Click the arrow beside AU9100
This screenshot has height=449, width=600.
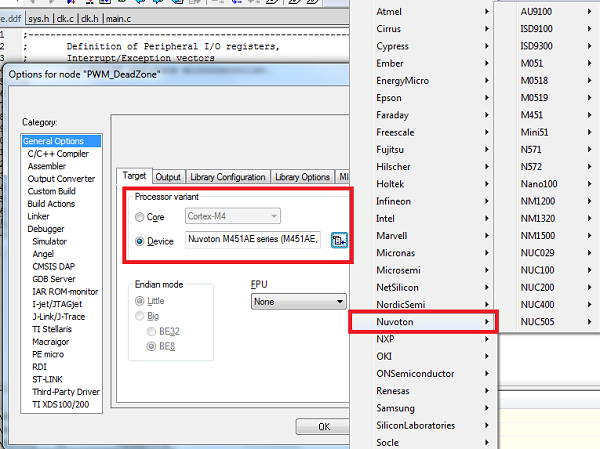(x=590, y=11)
